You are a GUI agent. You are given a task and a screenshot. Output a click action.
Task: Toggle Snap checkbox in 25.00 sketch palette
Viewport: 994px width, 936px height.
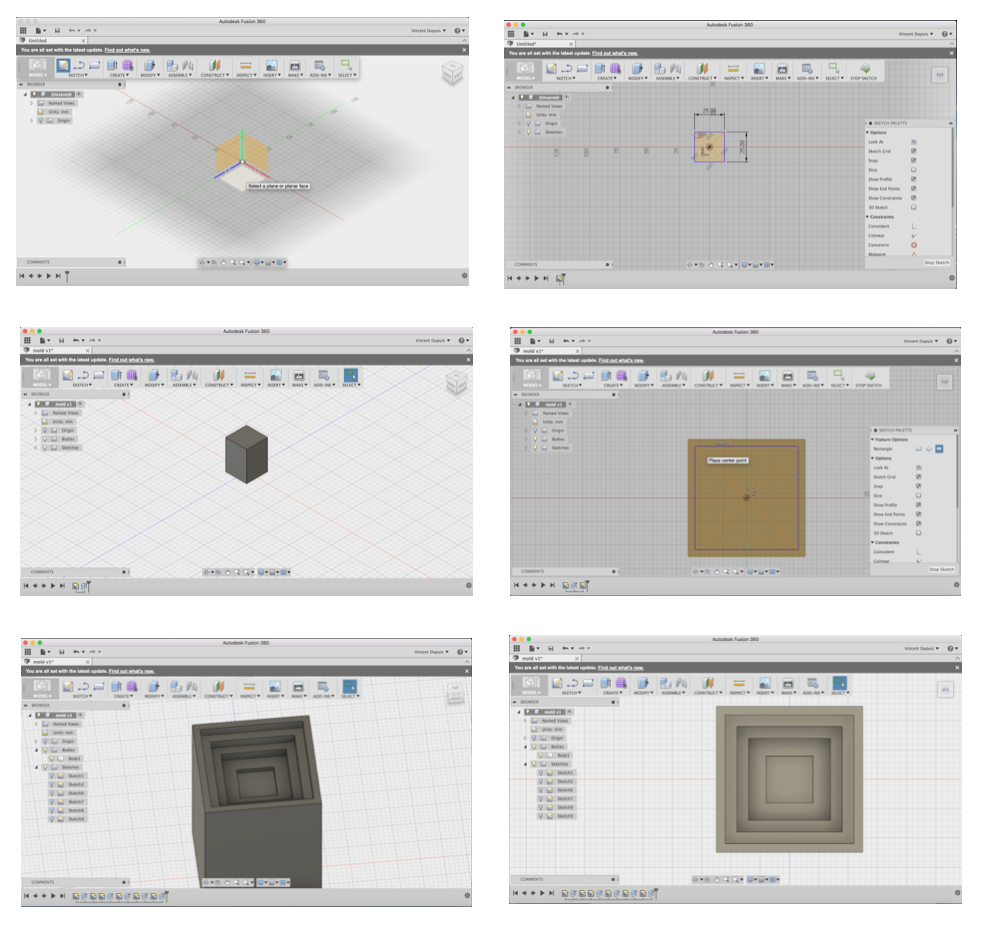(x=913, y=160)
